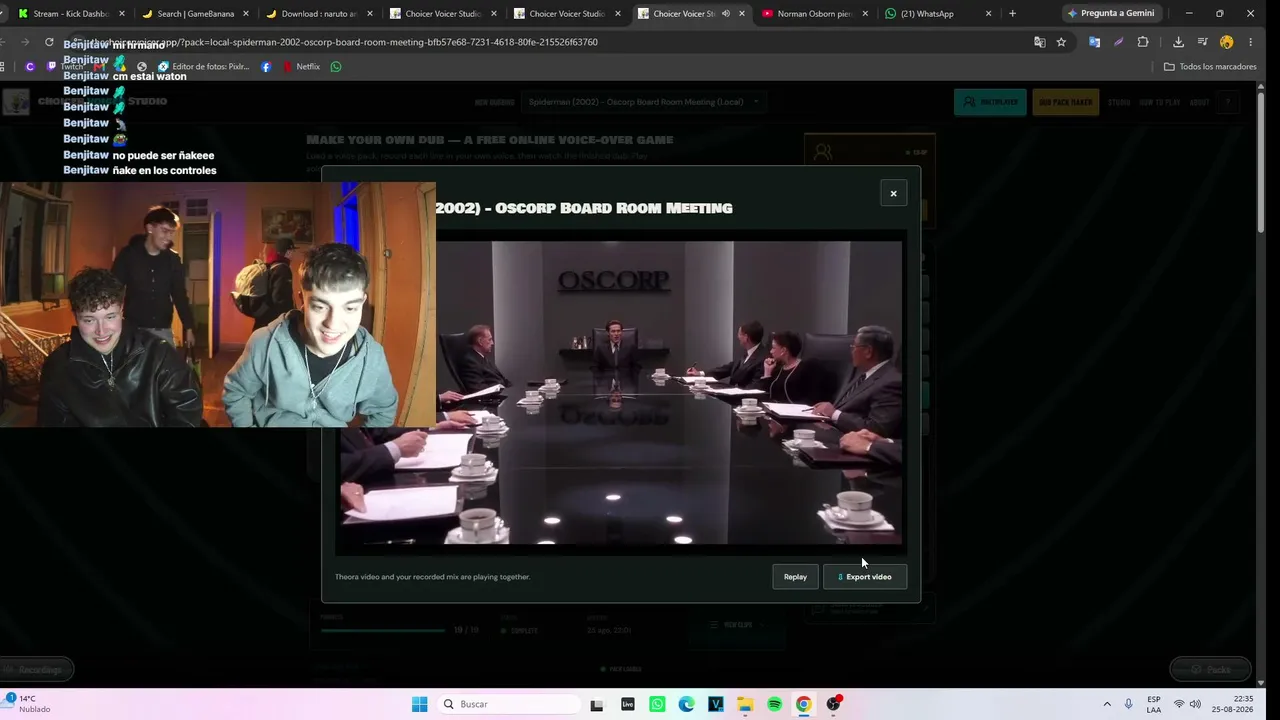Open Chrome downloads
This screenshot has width=1280, height=720.
coord(1178,42)
